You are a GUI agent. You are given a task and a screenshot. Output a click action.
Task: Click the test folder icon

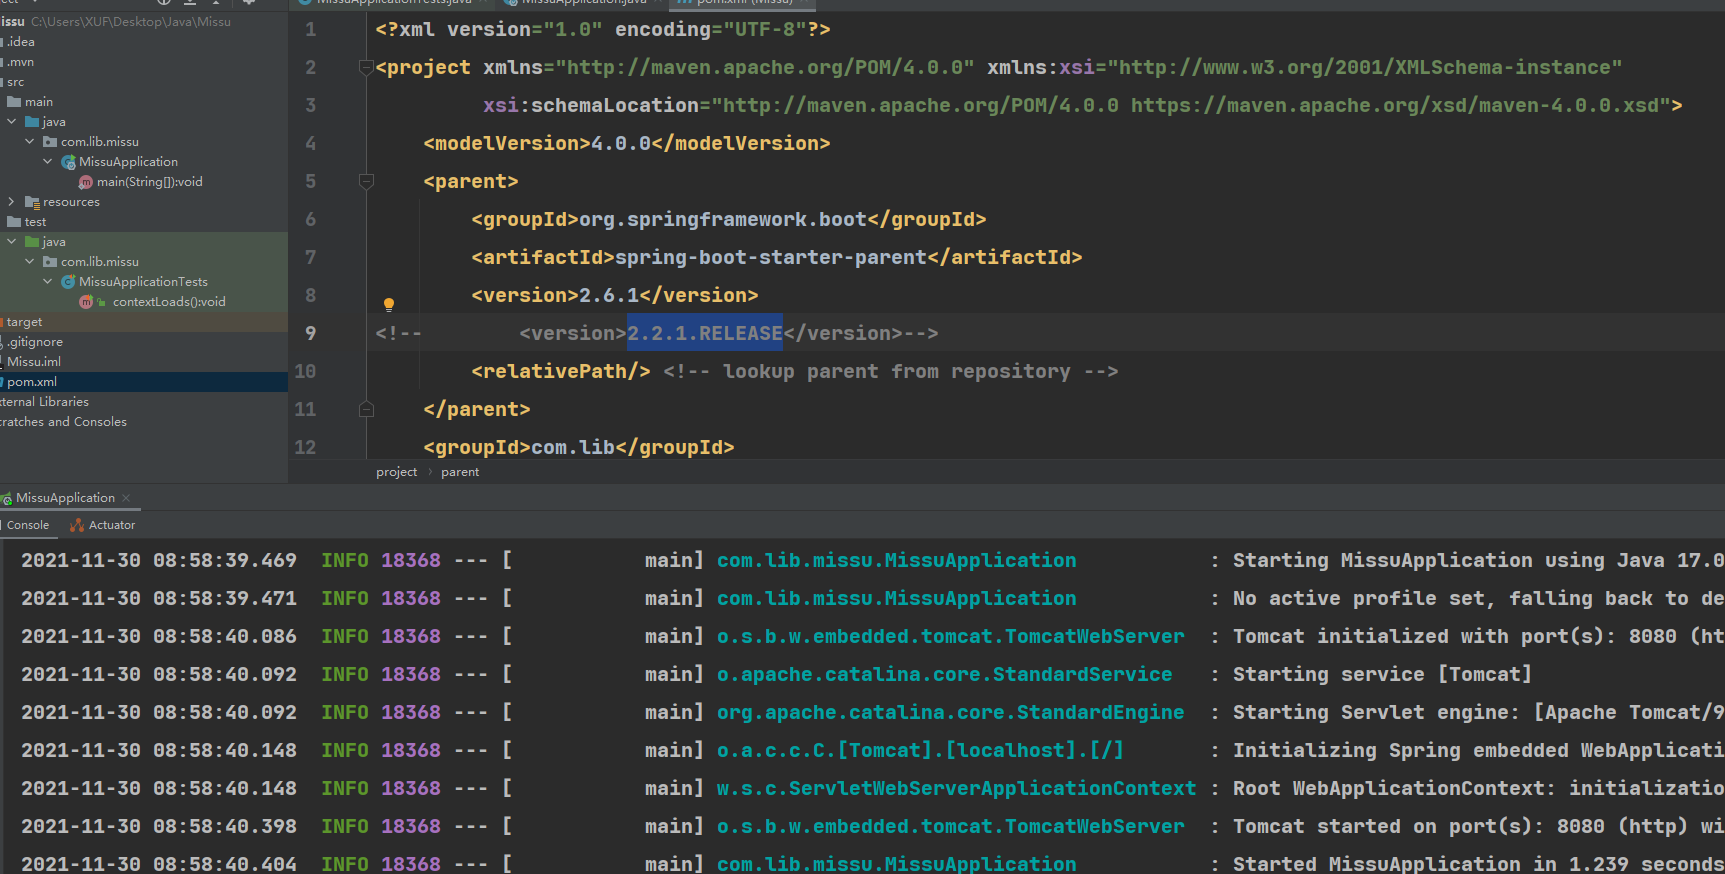pyautogui.click(x=14, y=222)
